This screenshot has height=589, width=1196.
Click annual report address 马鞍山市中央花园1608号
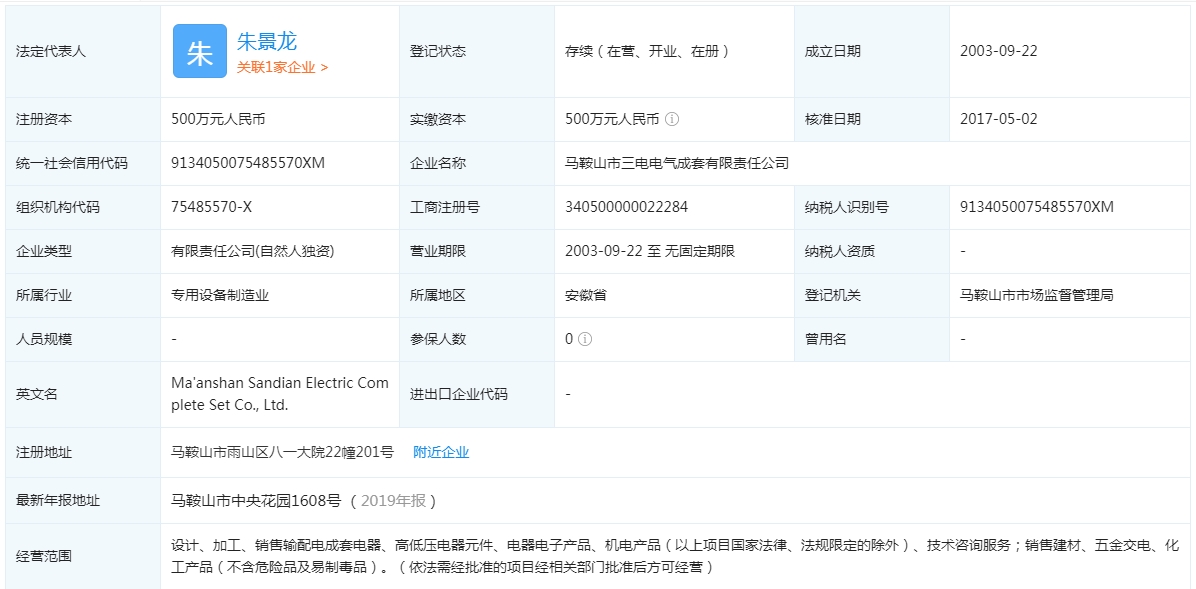256,500
